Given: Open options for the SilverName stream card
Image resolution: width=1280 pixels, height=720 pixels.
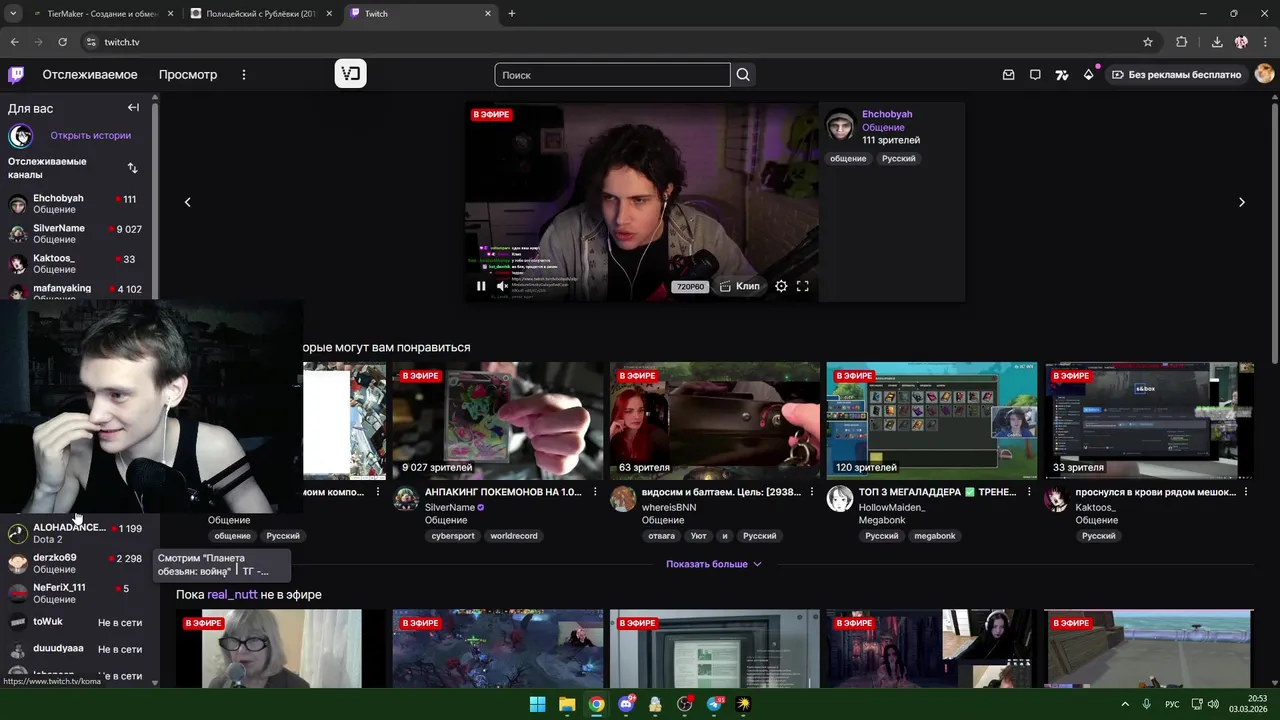Looking at the screenshot, I should pyautogui.click(x=595, y=492).
